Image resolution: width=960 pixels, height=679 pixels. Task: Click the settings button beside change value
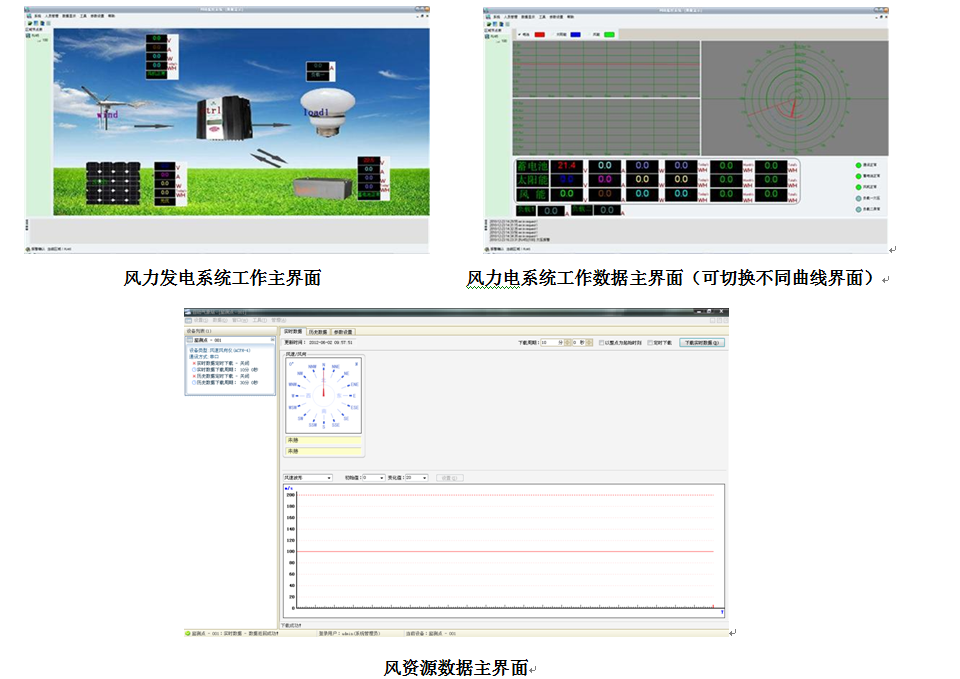(x=449, y=478)
